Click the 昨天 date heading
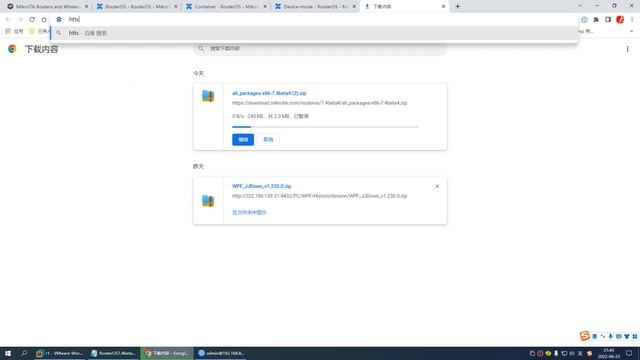 pyautogui.click(x=198, y=167)
